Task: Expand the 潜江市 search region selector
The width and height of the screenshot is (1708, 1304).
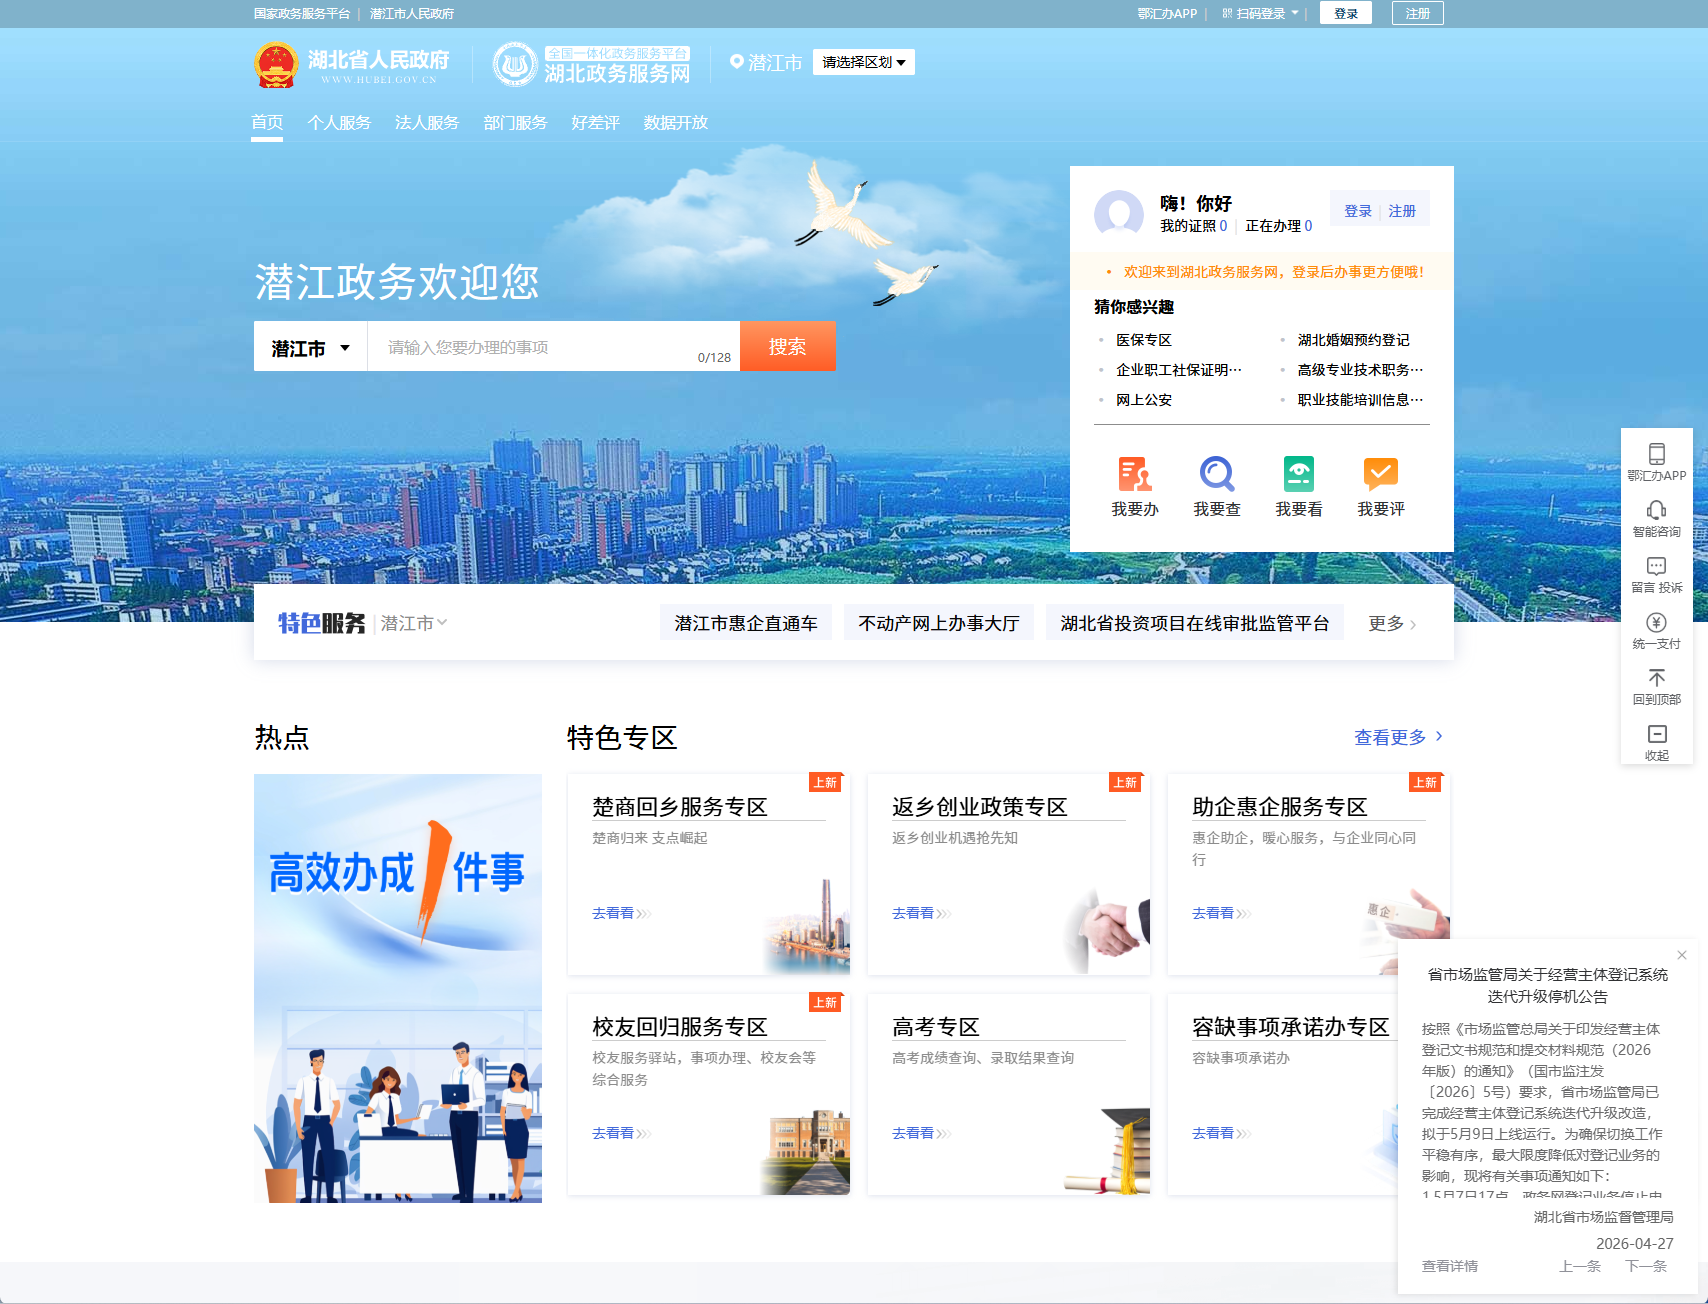Action: (311, 347)
